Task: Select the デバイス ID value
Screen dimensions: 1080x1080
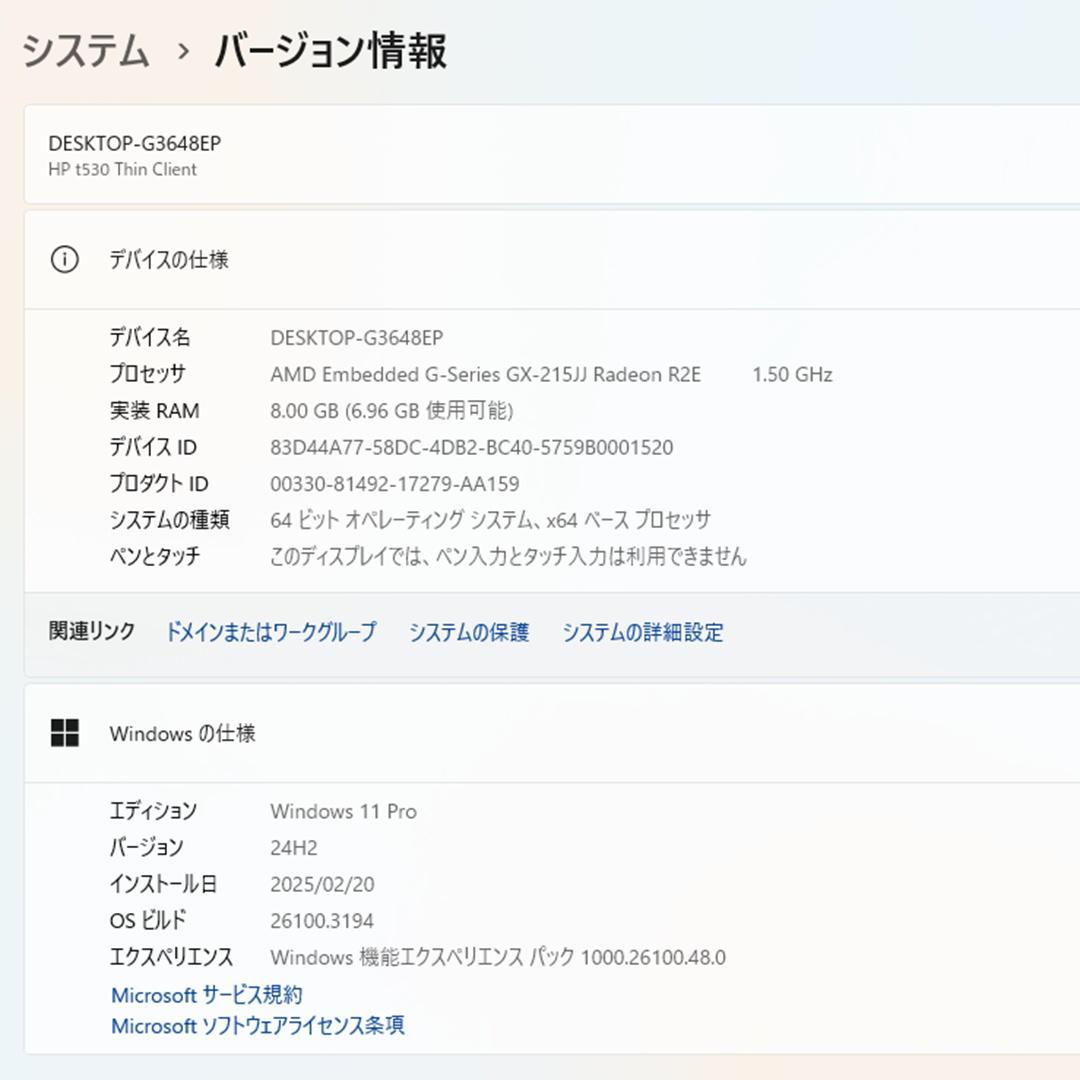Action: coord(470,447)
